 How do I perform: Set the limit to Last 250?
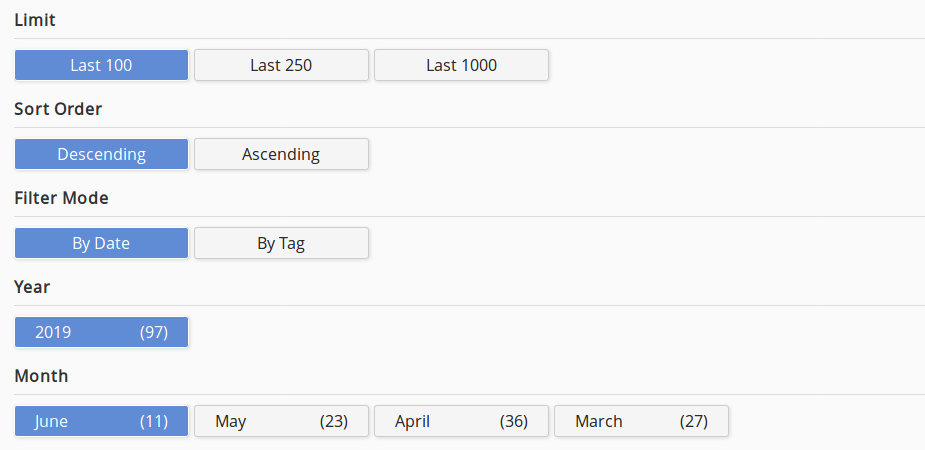[x=281, y=66]
